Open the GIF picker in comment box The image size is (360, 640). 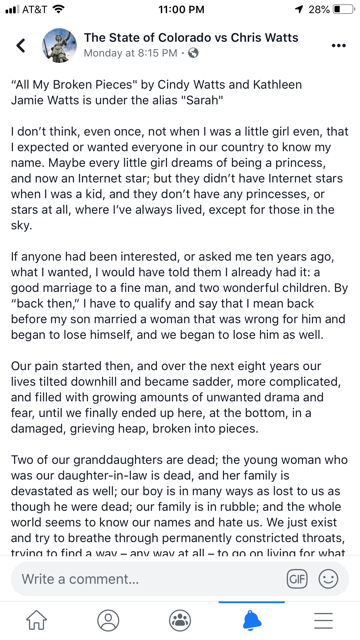pos(297,579)
